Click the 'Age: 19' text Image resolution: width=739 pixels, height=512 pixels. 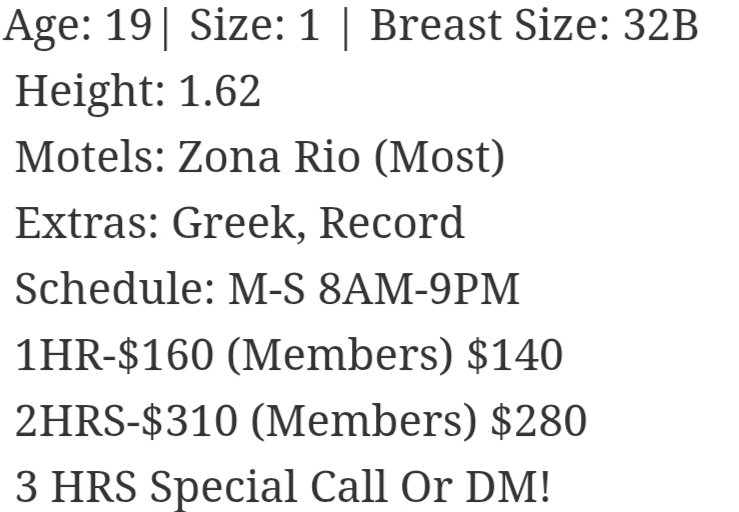pos(77,27)
